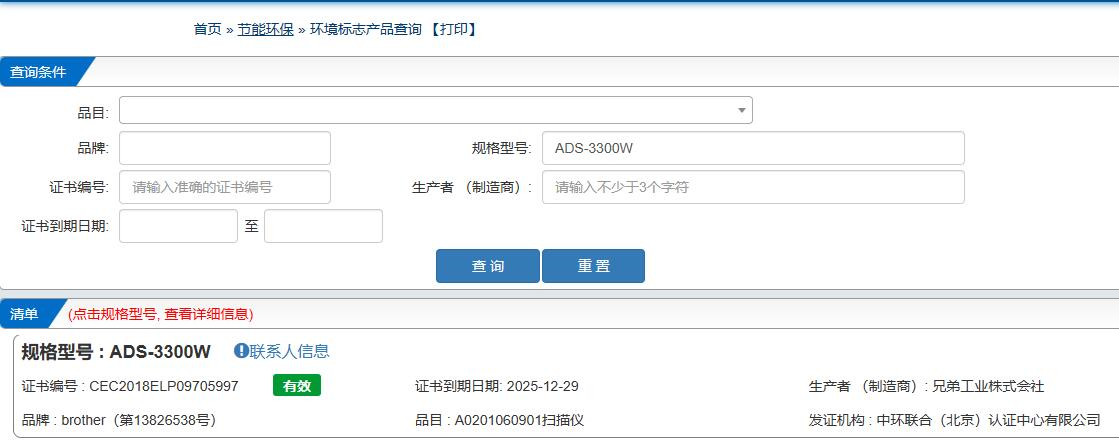Click breadcrumb text 环境标志产品查询
Viewport: 1119px width, 442px height.
pos(366,29)
